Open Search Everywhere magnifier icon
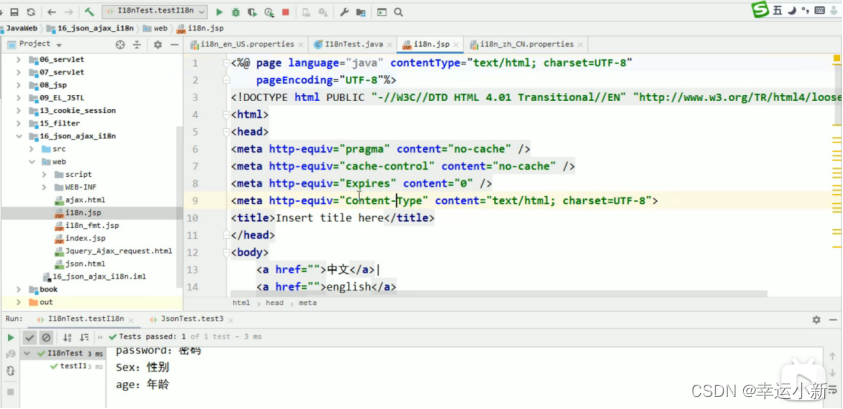This screenshot has height=409, width=843. pyautogui.click(x=398, y=12)
